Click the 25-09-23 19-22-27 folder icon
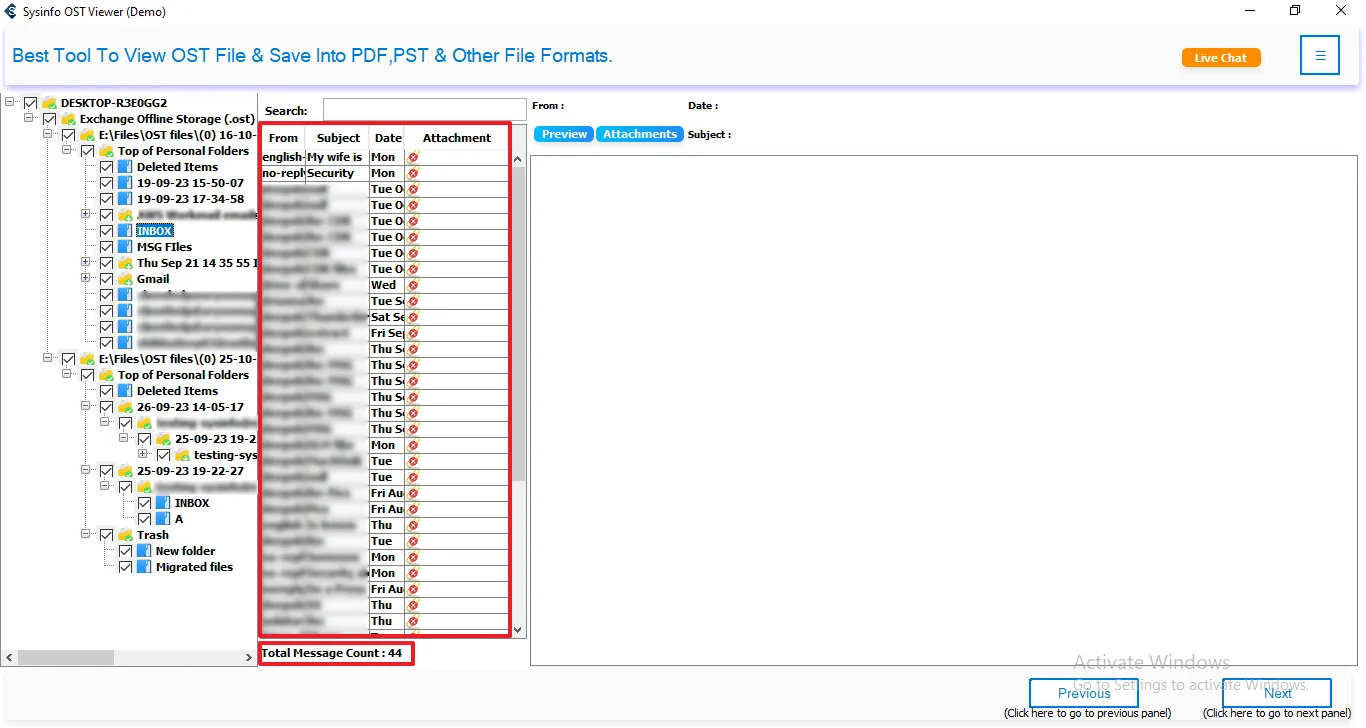Viewport: 1366px width, 728px height. coord(125,471)
